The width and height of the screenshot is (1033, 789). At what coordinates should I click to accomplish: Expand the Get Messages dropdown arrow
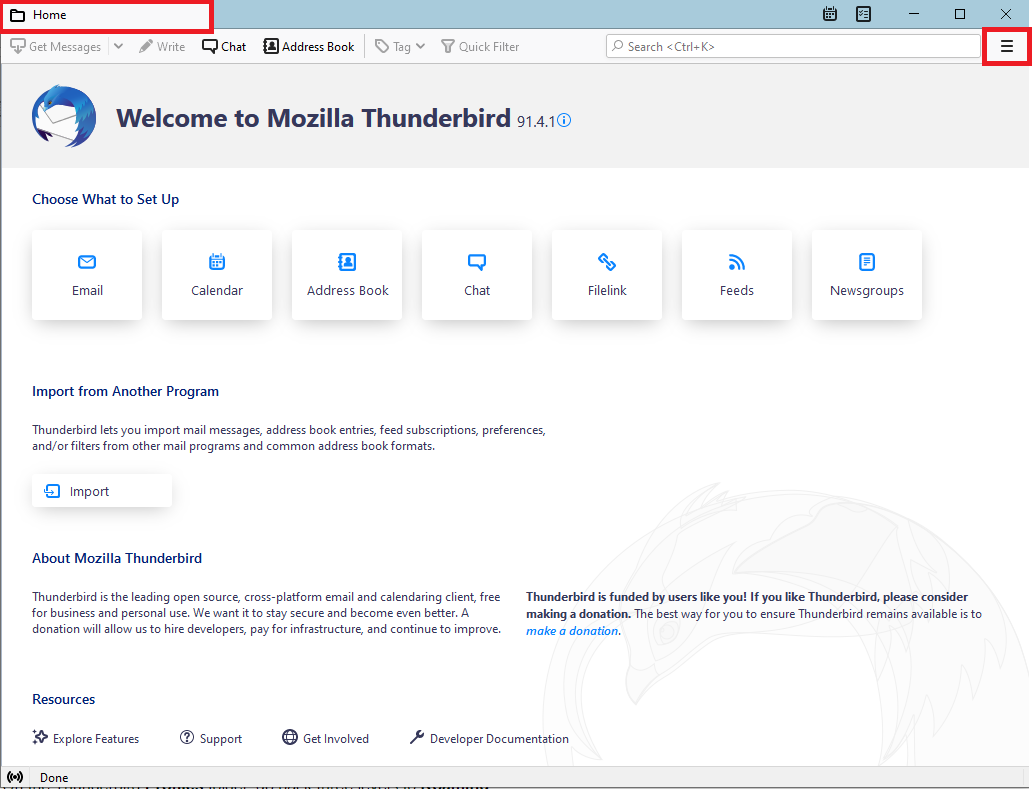click(119, 46)
